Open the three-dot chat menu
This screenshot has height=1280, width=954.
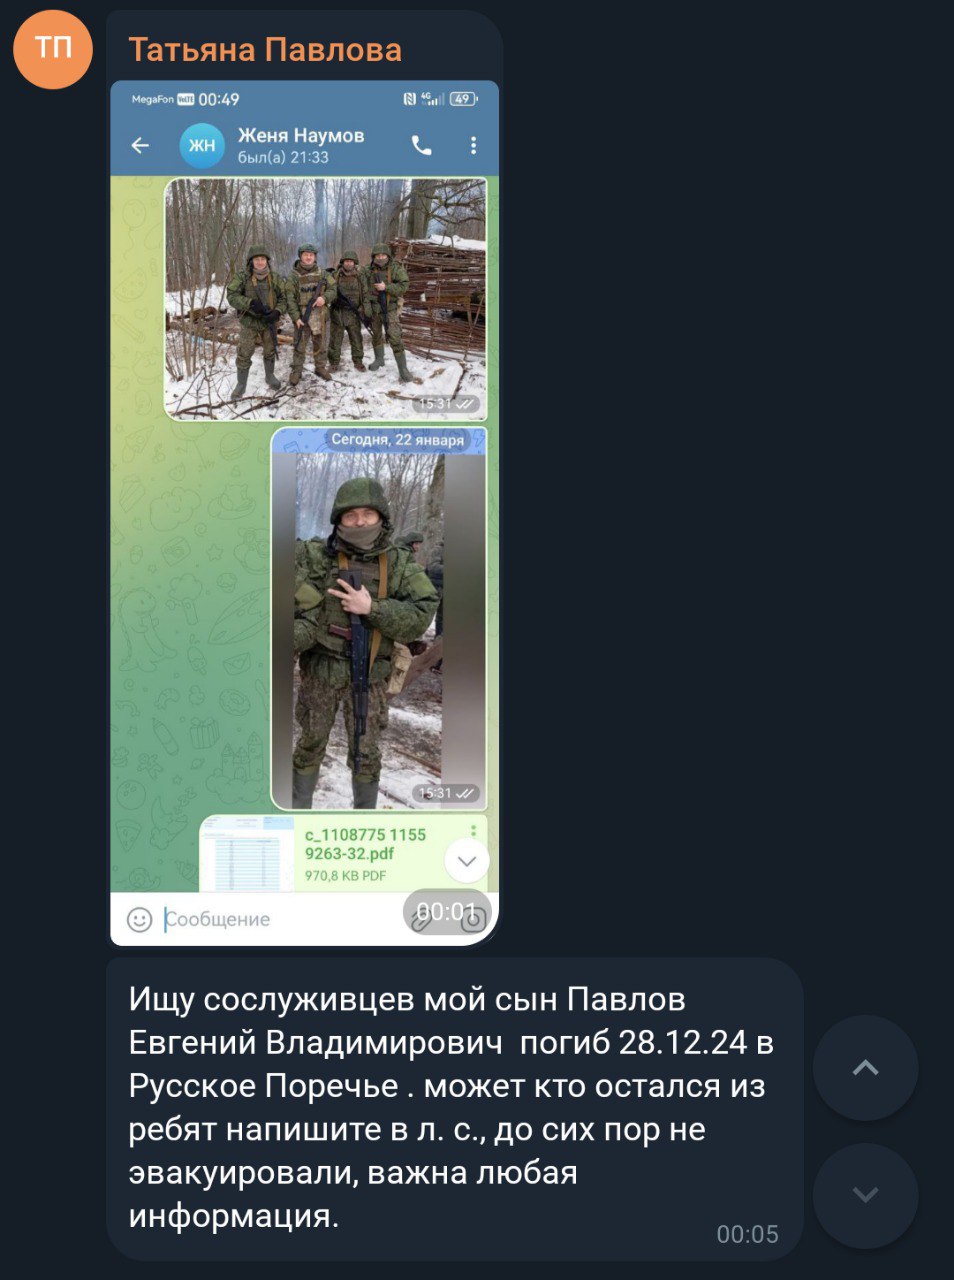pyautogui.click(x=473, y=146)
